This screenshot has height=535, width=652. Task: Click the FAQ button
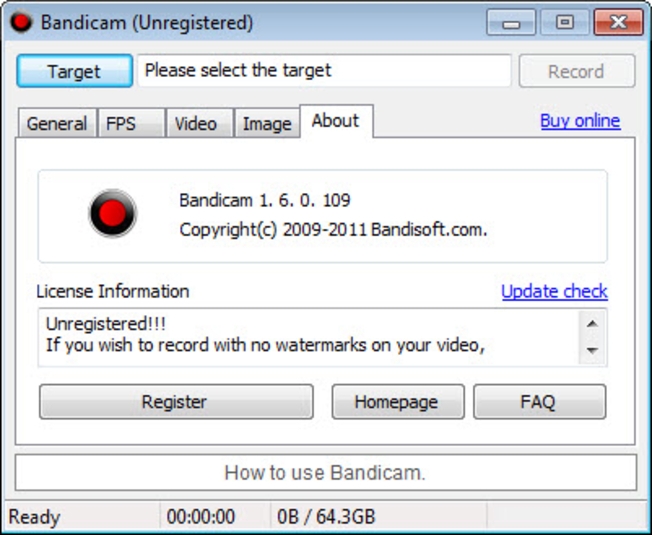[538, 402]
